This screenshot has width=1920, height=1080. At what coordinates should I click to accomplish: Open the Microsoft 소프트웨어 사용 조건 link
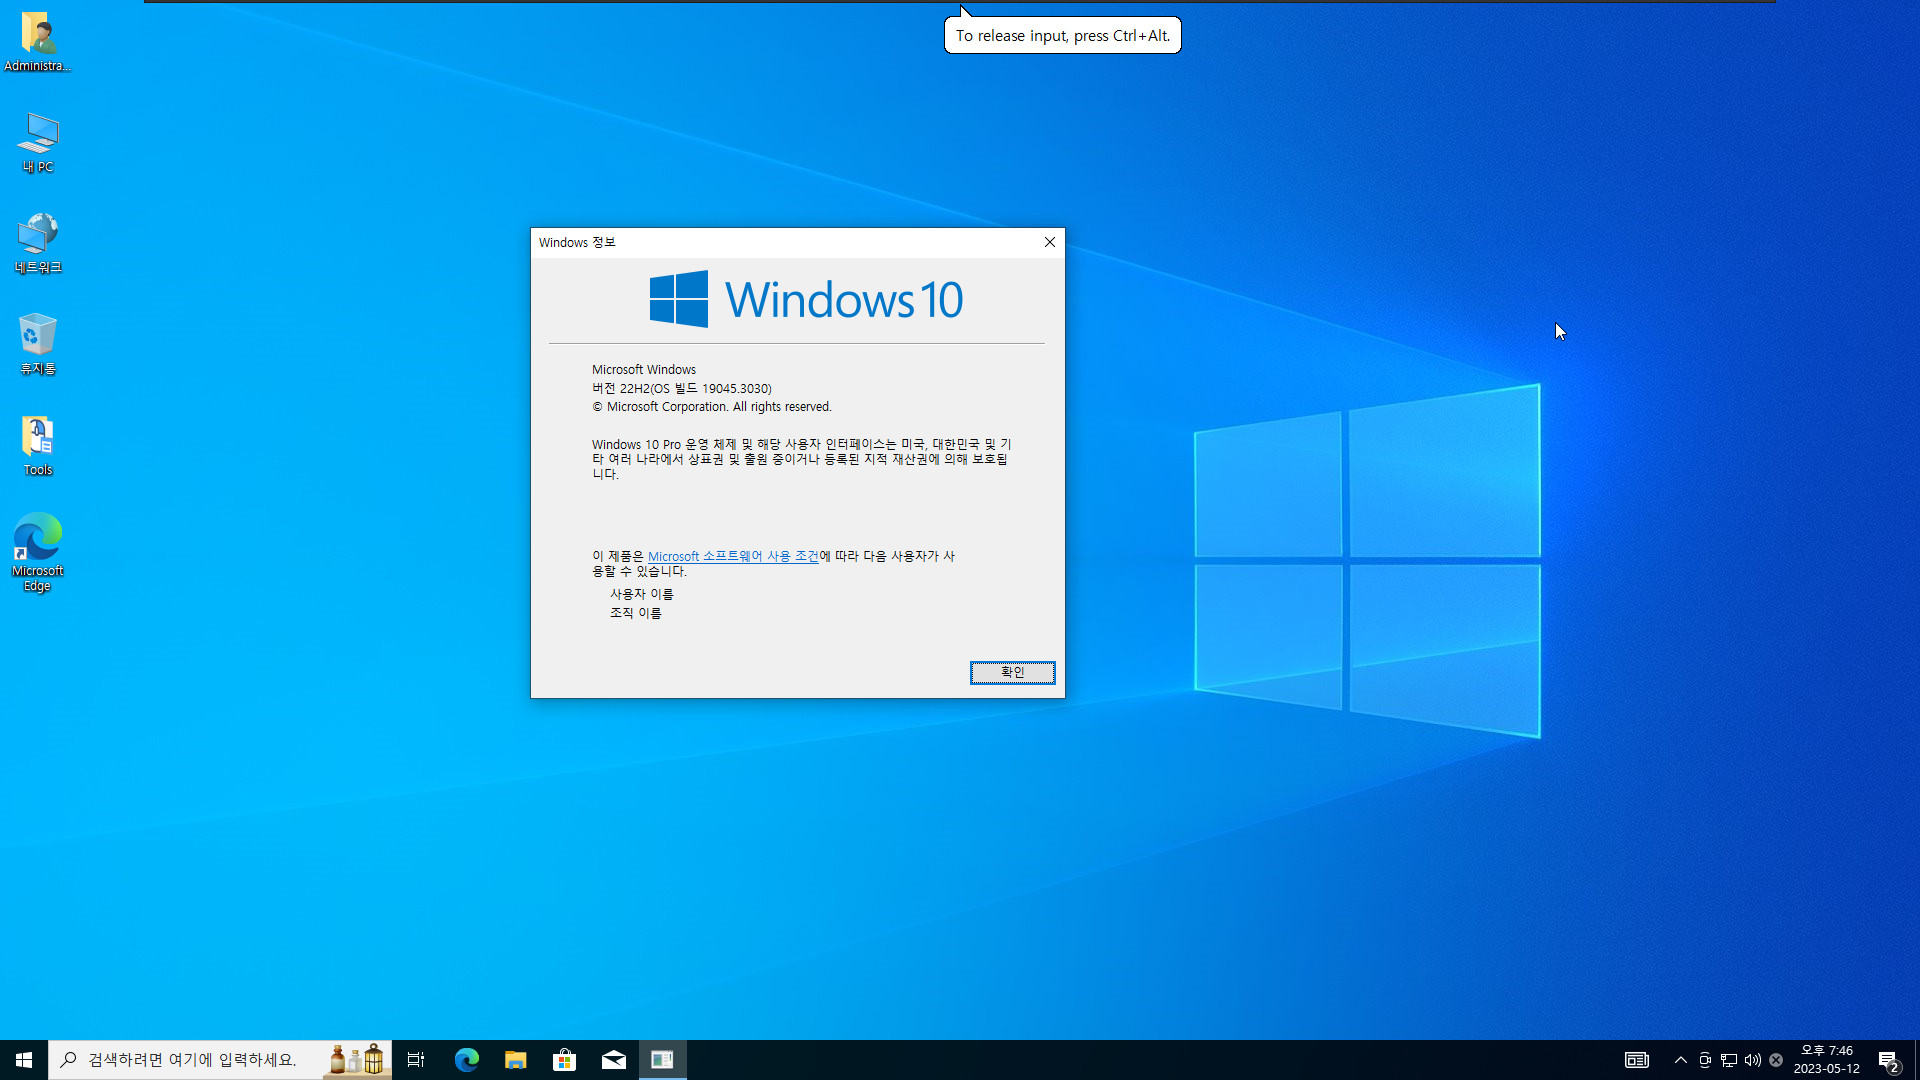[733, 556]
